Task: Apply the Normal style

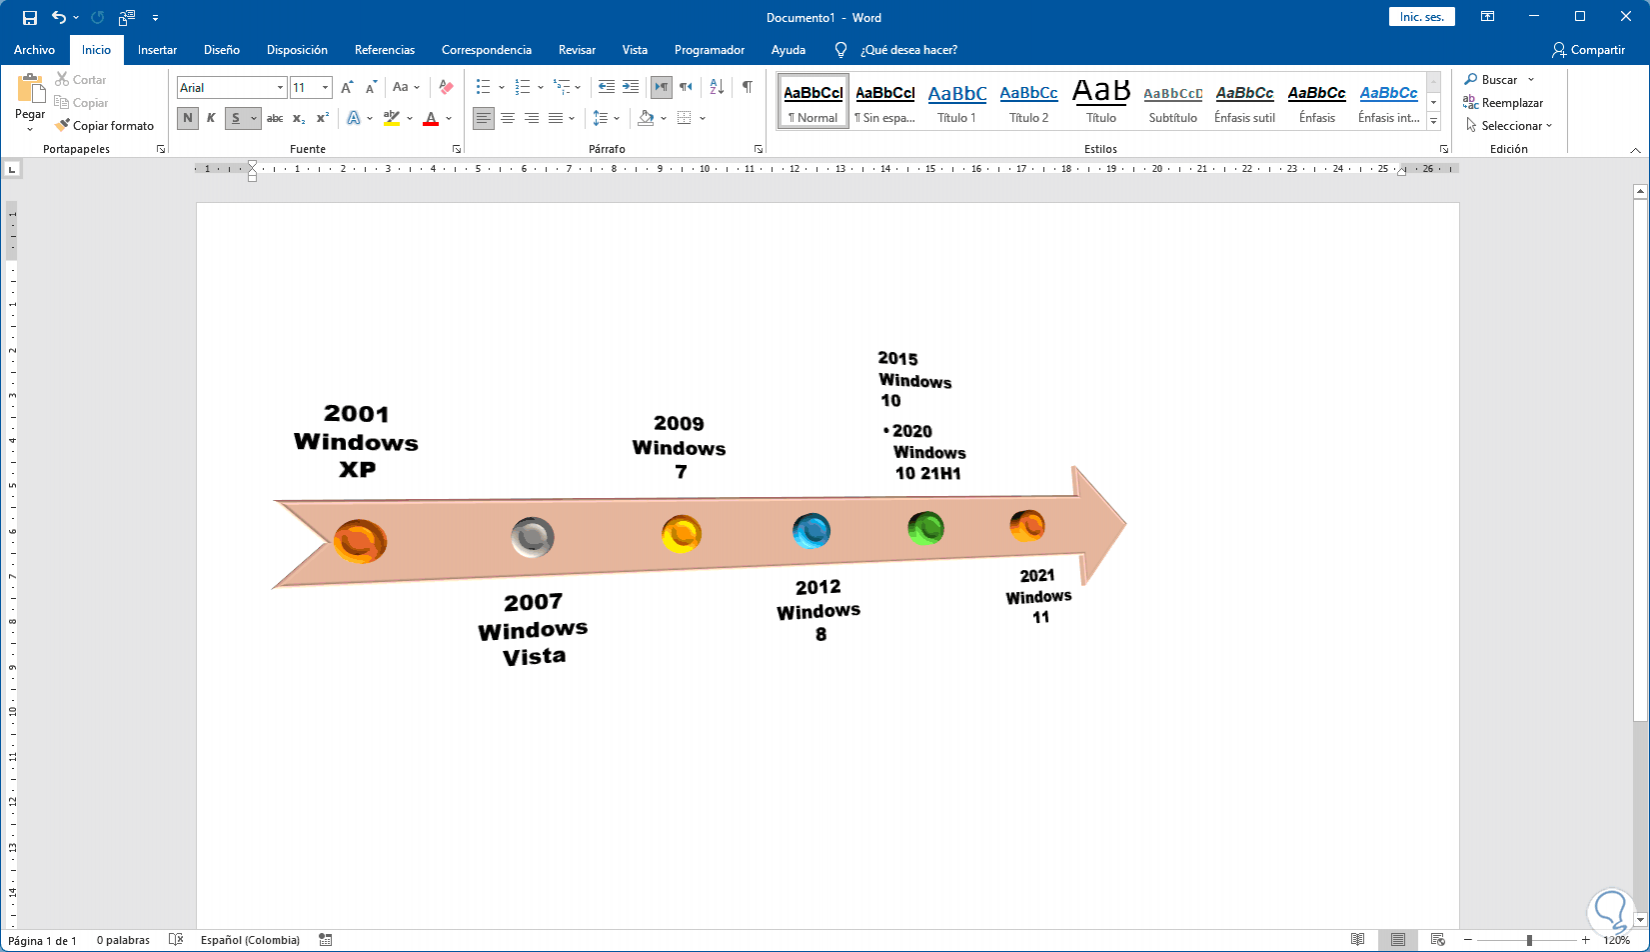Action: tap(813, 102)
